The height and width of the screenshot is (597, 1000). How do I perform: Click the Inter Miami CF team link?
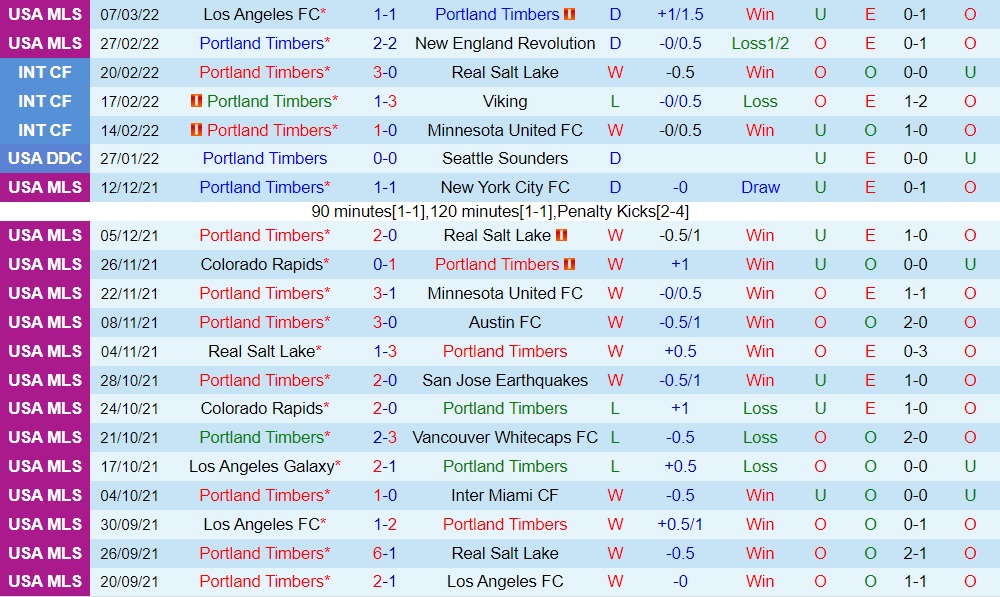click(x=505, y=495)
